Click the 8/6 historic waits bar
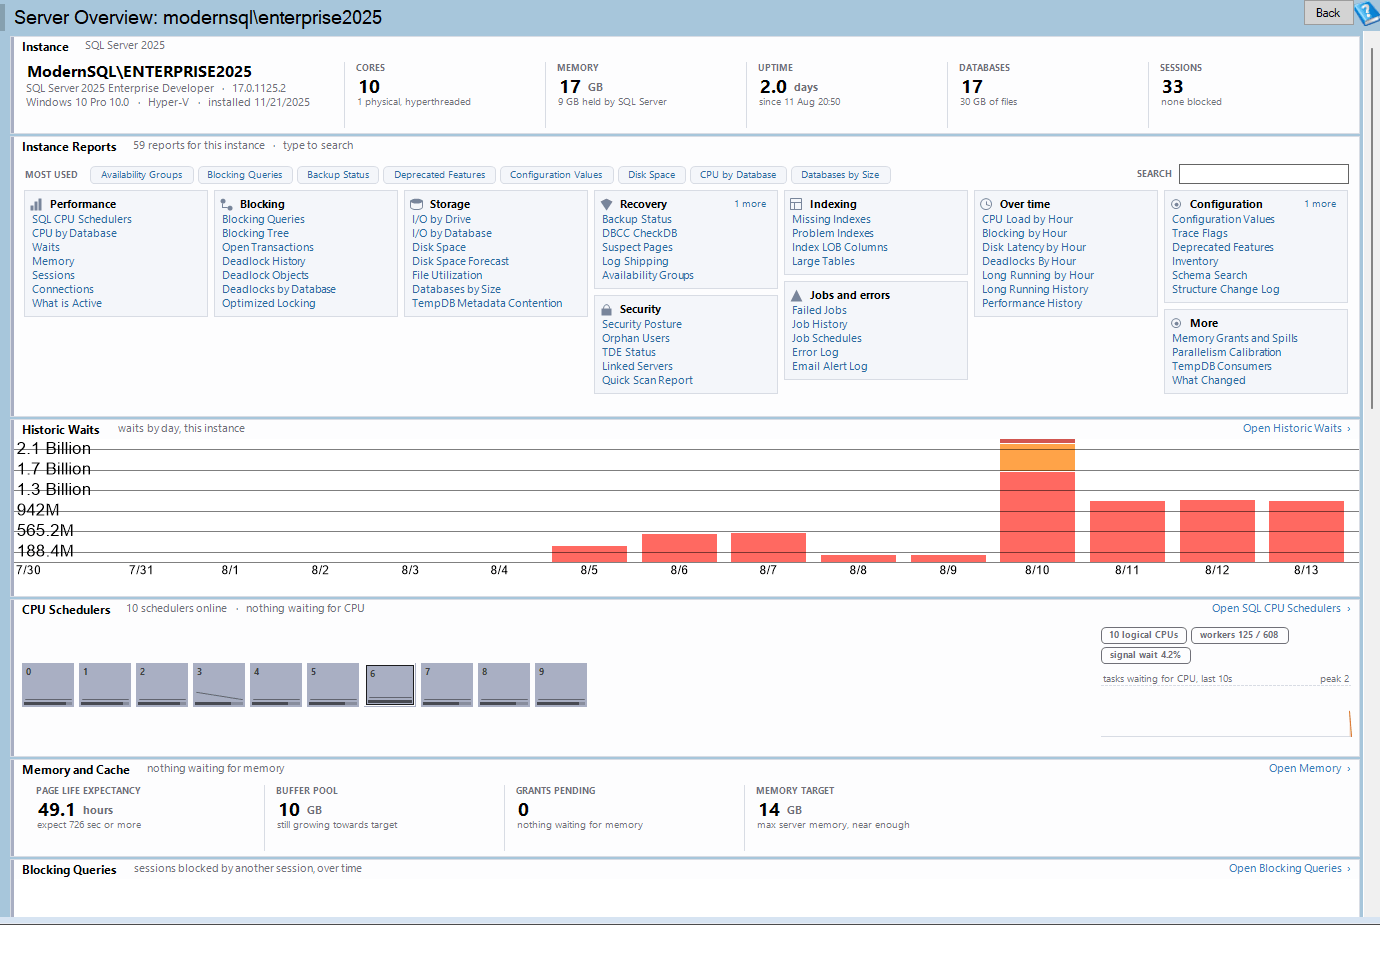Viewport: 1380px width, 976px height. 679,548
